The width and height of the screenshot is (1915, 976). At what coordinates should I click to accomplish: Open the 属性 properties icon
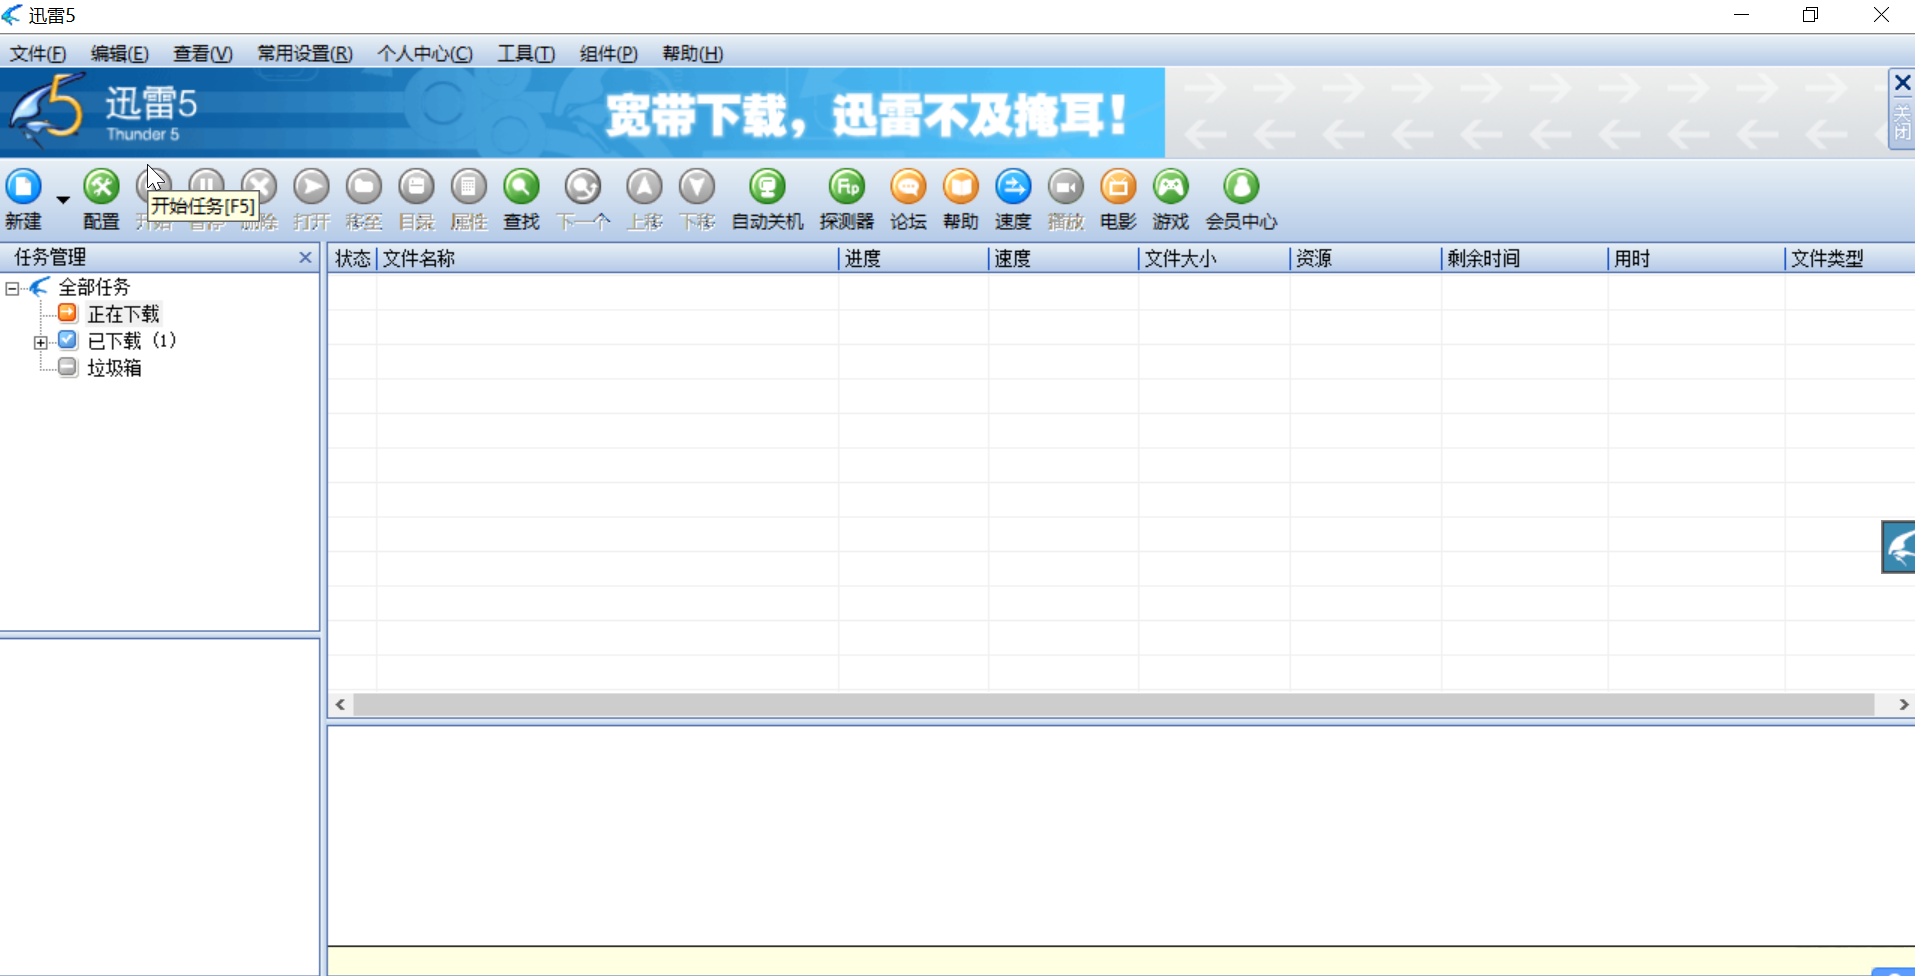(469, 187)
